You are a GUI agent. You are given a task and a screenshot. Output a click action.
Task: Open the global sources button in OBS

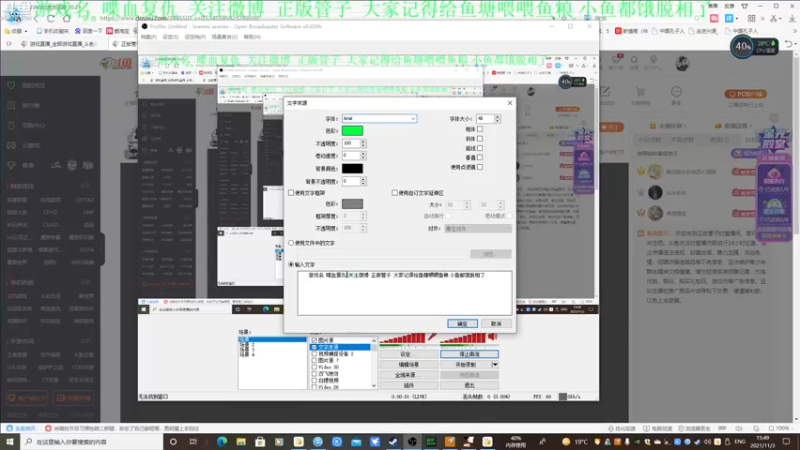click(x=409, y=375)
